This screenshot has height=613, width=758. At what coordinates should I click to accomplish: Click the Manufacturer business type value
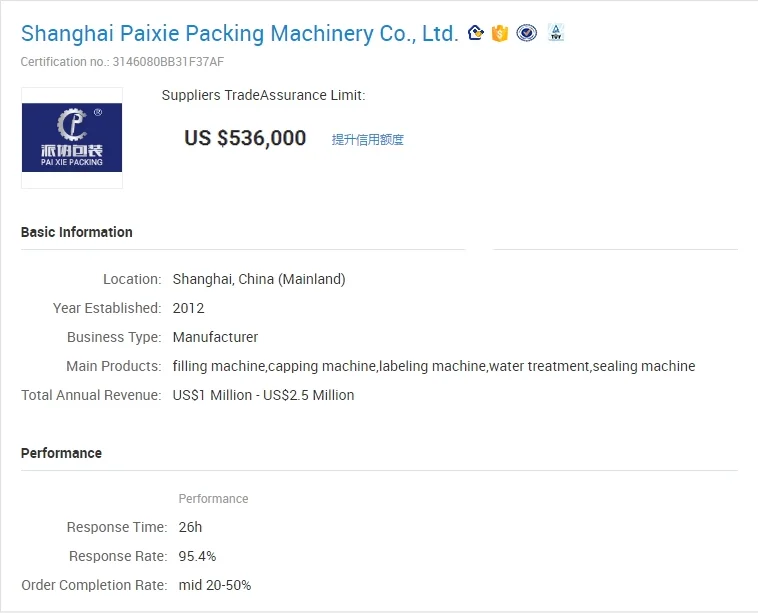pos(215,337)
